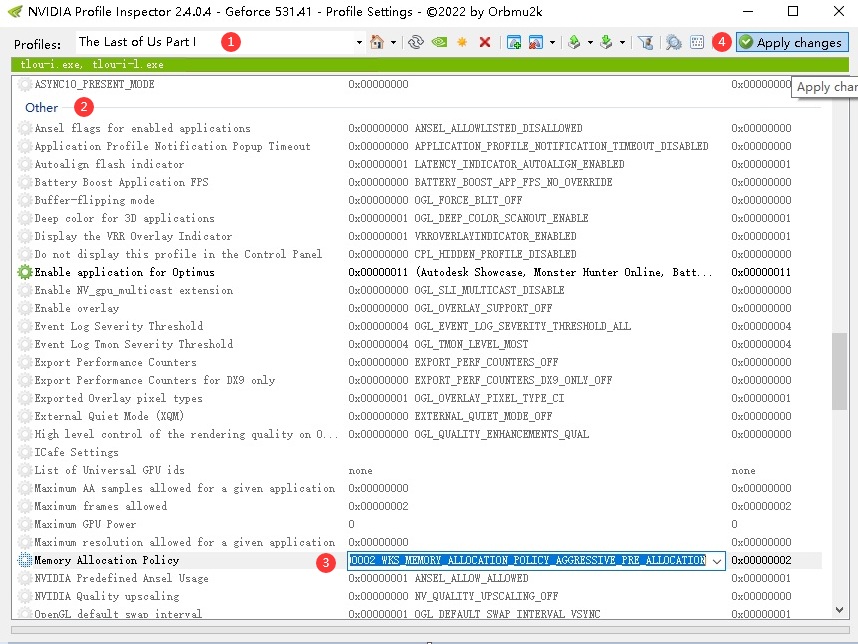Apply changes to the profile
The image size is (858, 644).
[x=792, y=42]
